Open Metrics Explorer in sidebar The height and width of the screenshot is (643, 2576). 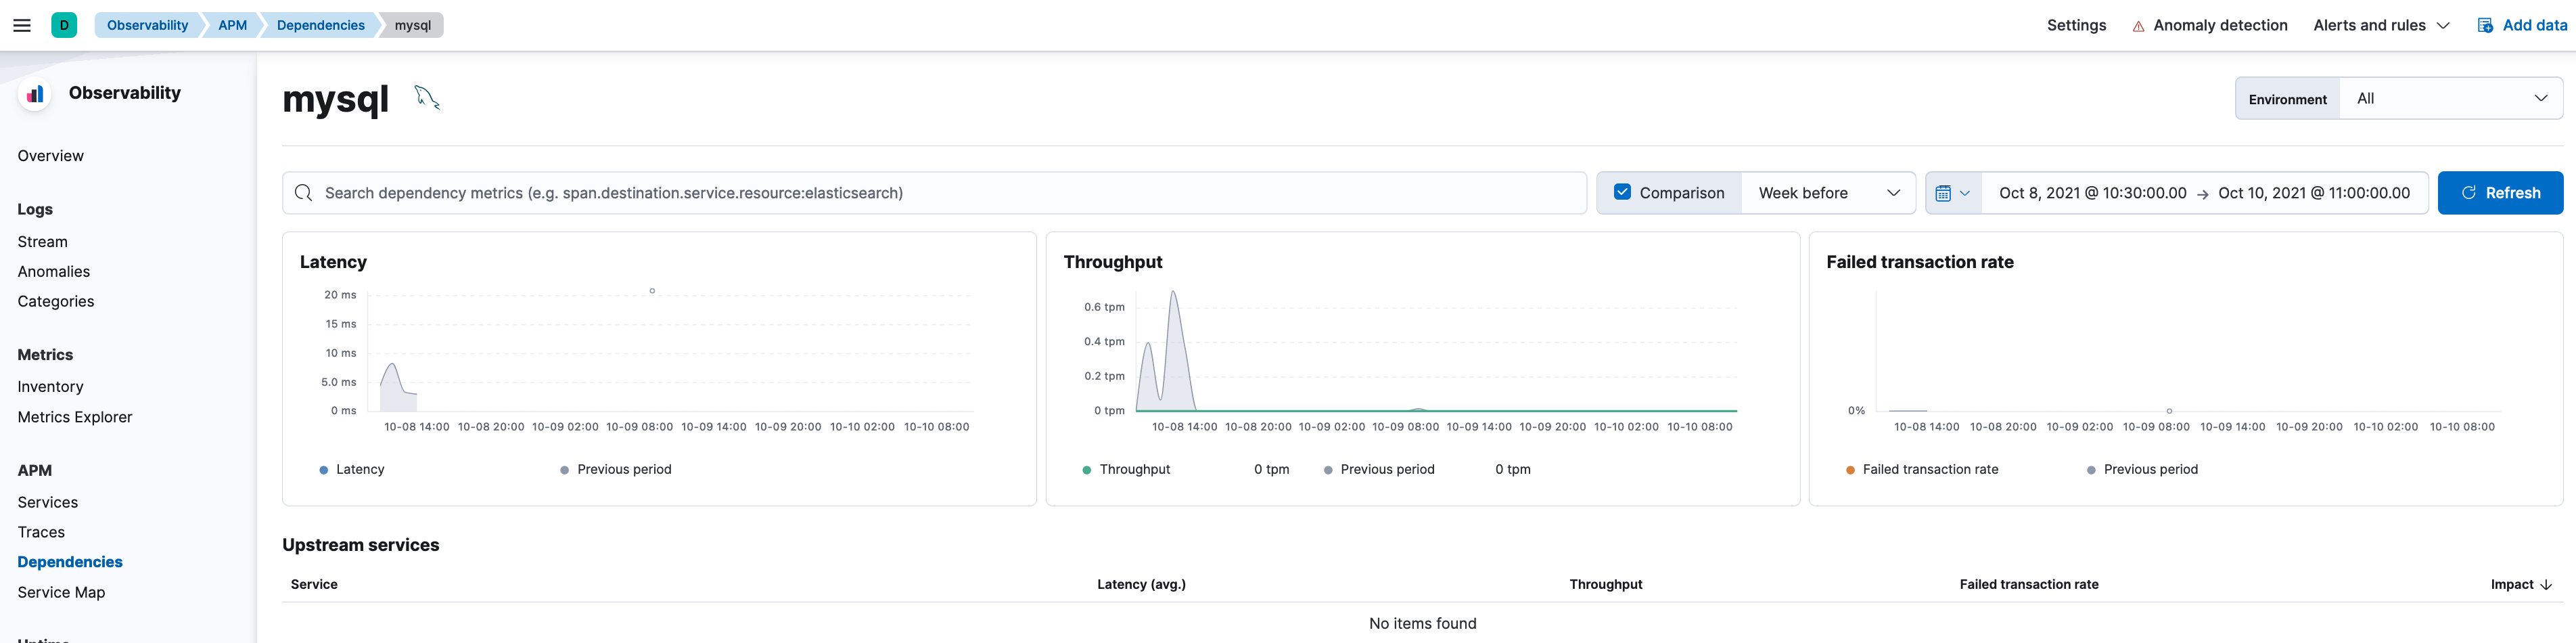pyautogui.click(x=75, y=417)
